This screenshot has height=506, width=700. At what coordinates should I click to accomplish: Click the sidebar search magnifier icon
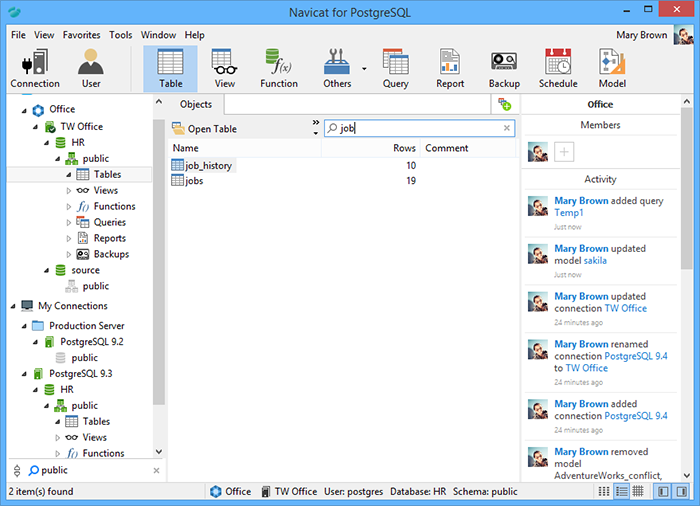point(33,470)
